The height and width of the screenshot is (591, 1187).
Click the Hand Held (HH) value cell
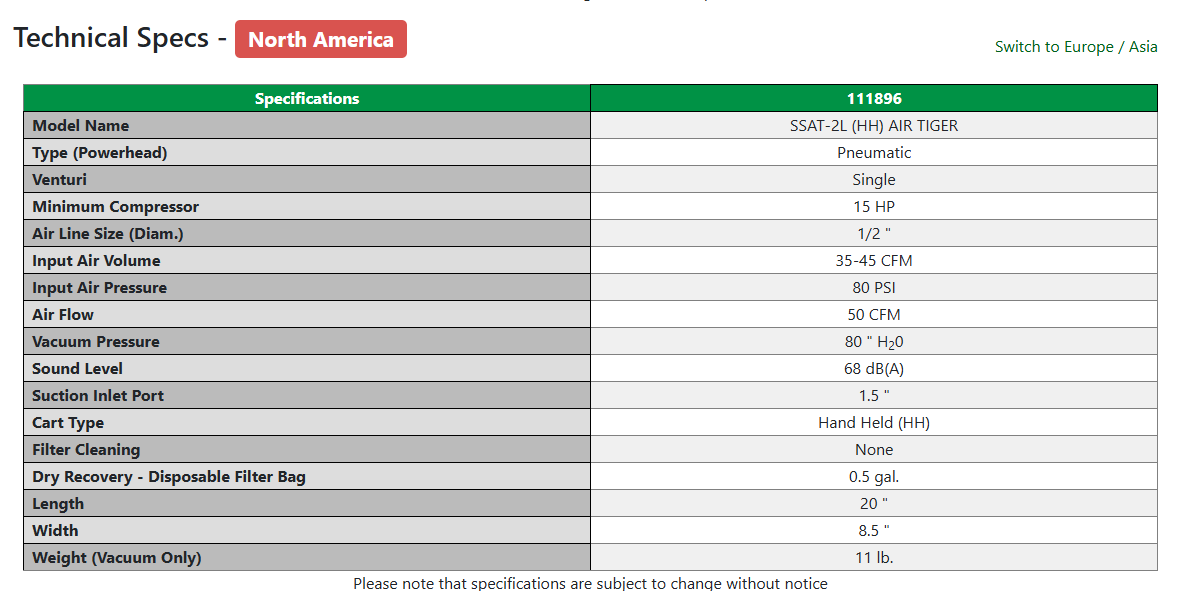874,423
